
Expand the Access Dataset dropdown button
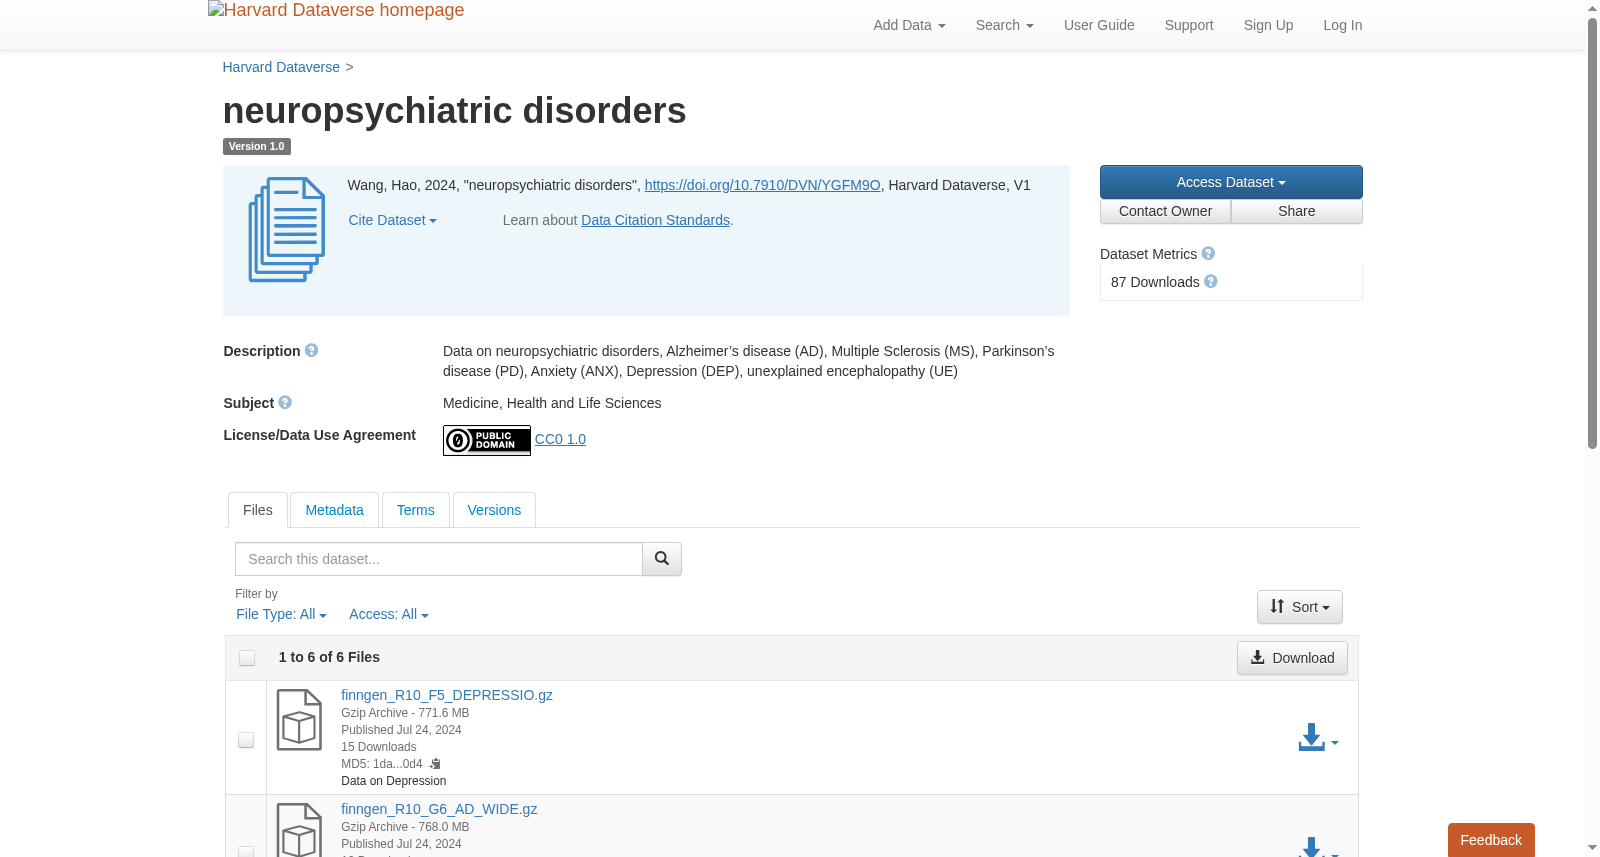(1231, 182)
